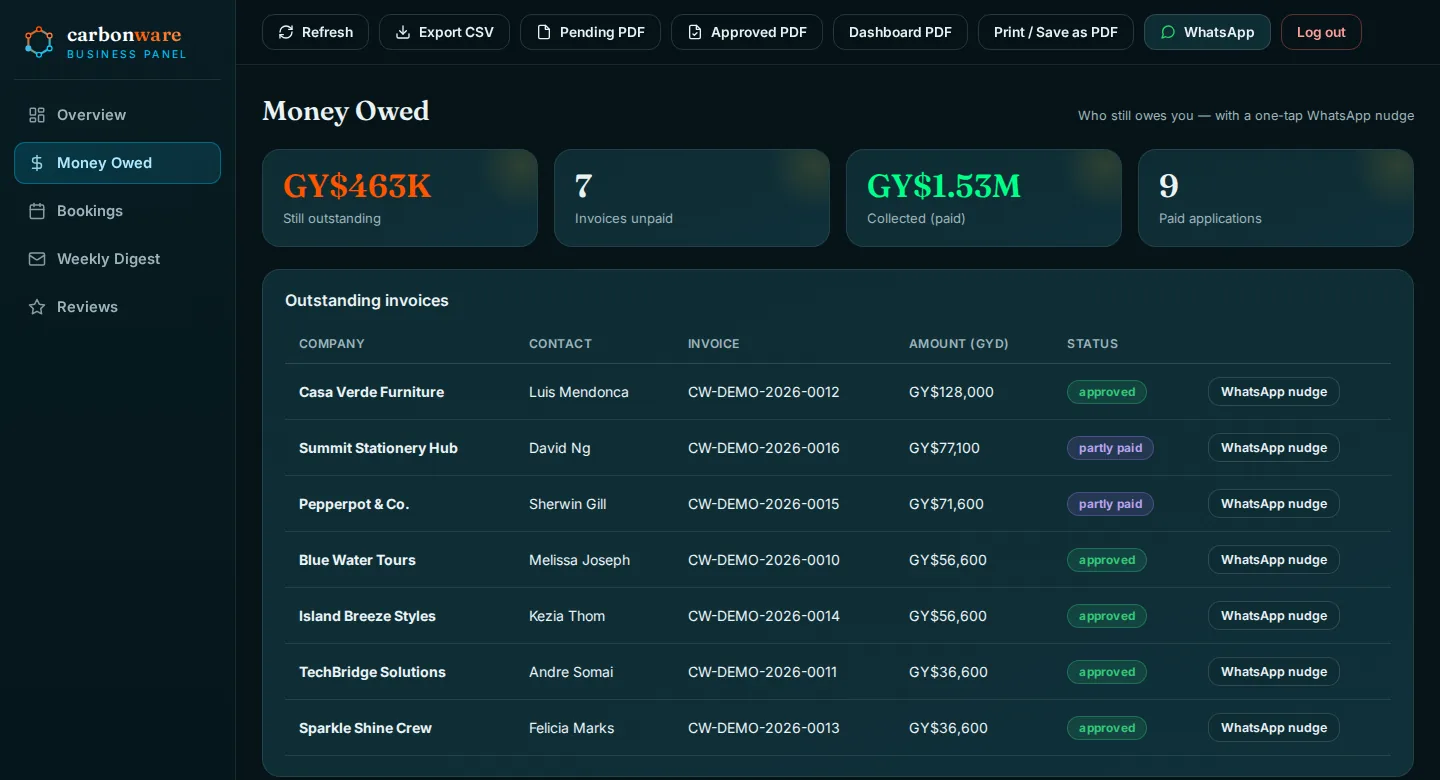Click the Export CSV download icon
Image resolution: width=1440 pixels, height=780 pixels.
coord(403,32)
